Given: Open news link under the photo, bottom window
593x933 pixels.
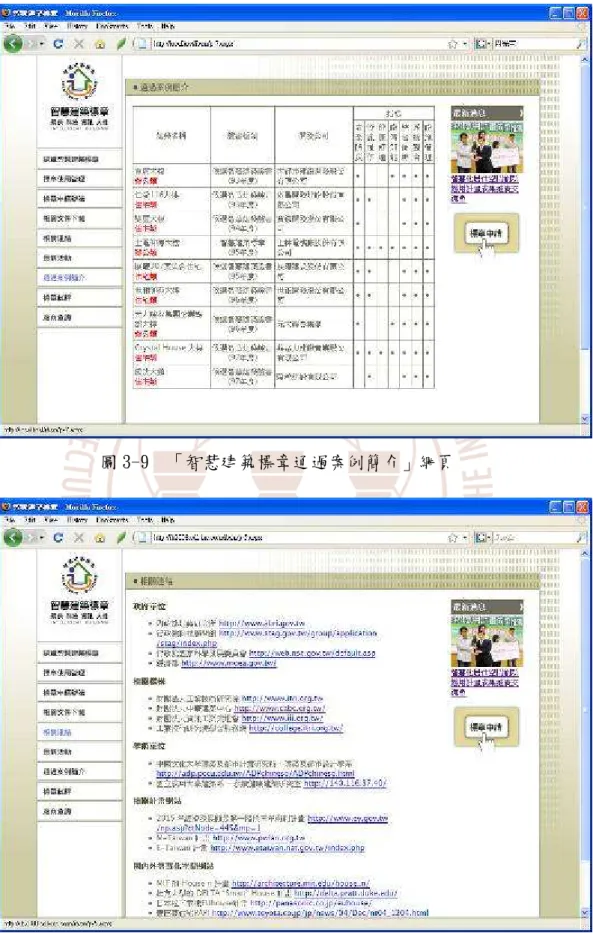Looking at the screenshot, I should click(x=485, y=682).
